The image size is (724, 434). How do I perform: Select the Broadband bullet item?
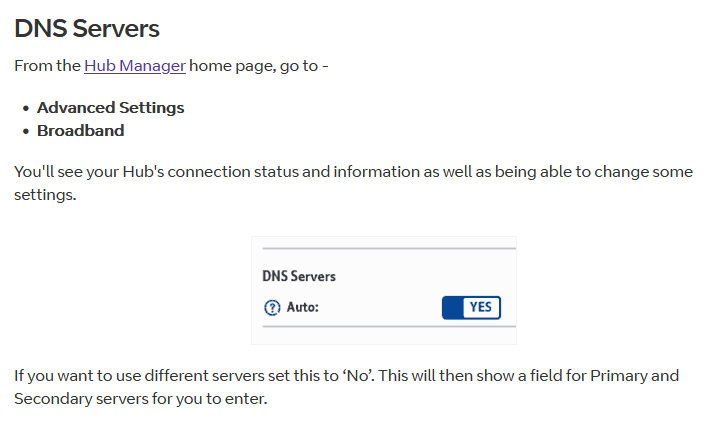80,131
